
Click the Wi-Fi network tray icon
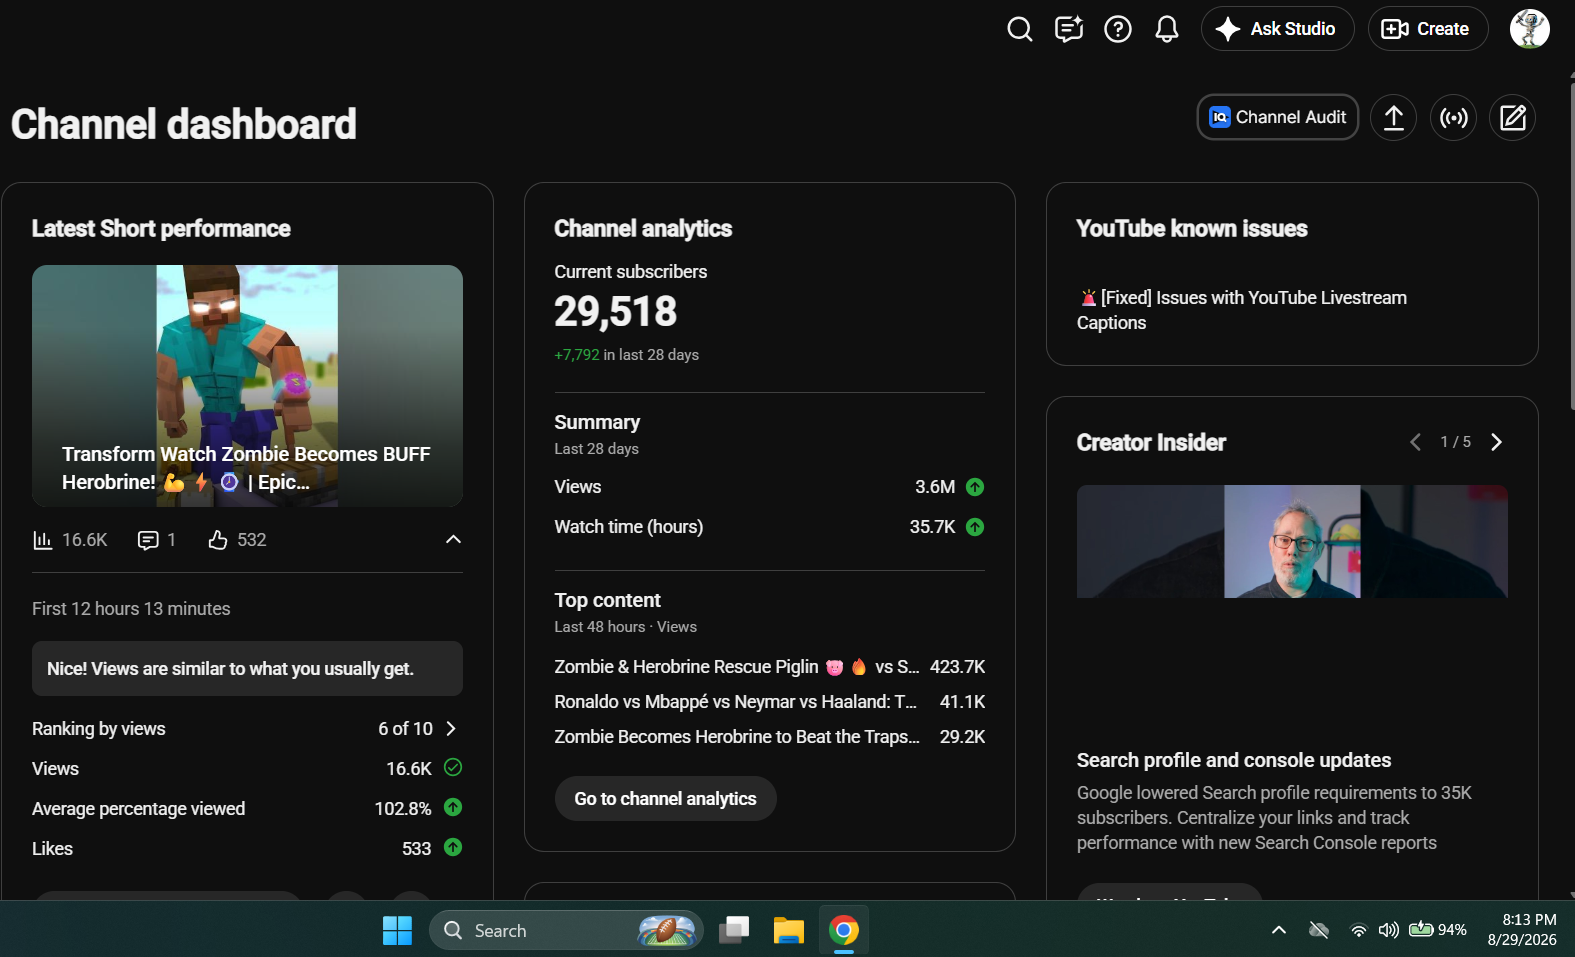1358,931
